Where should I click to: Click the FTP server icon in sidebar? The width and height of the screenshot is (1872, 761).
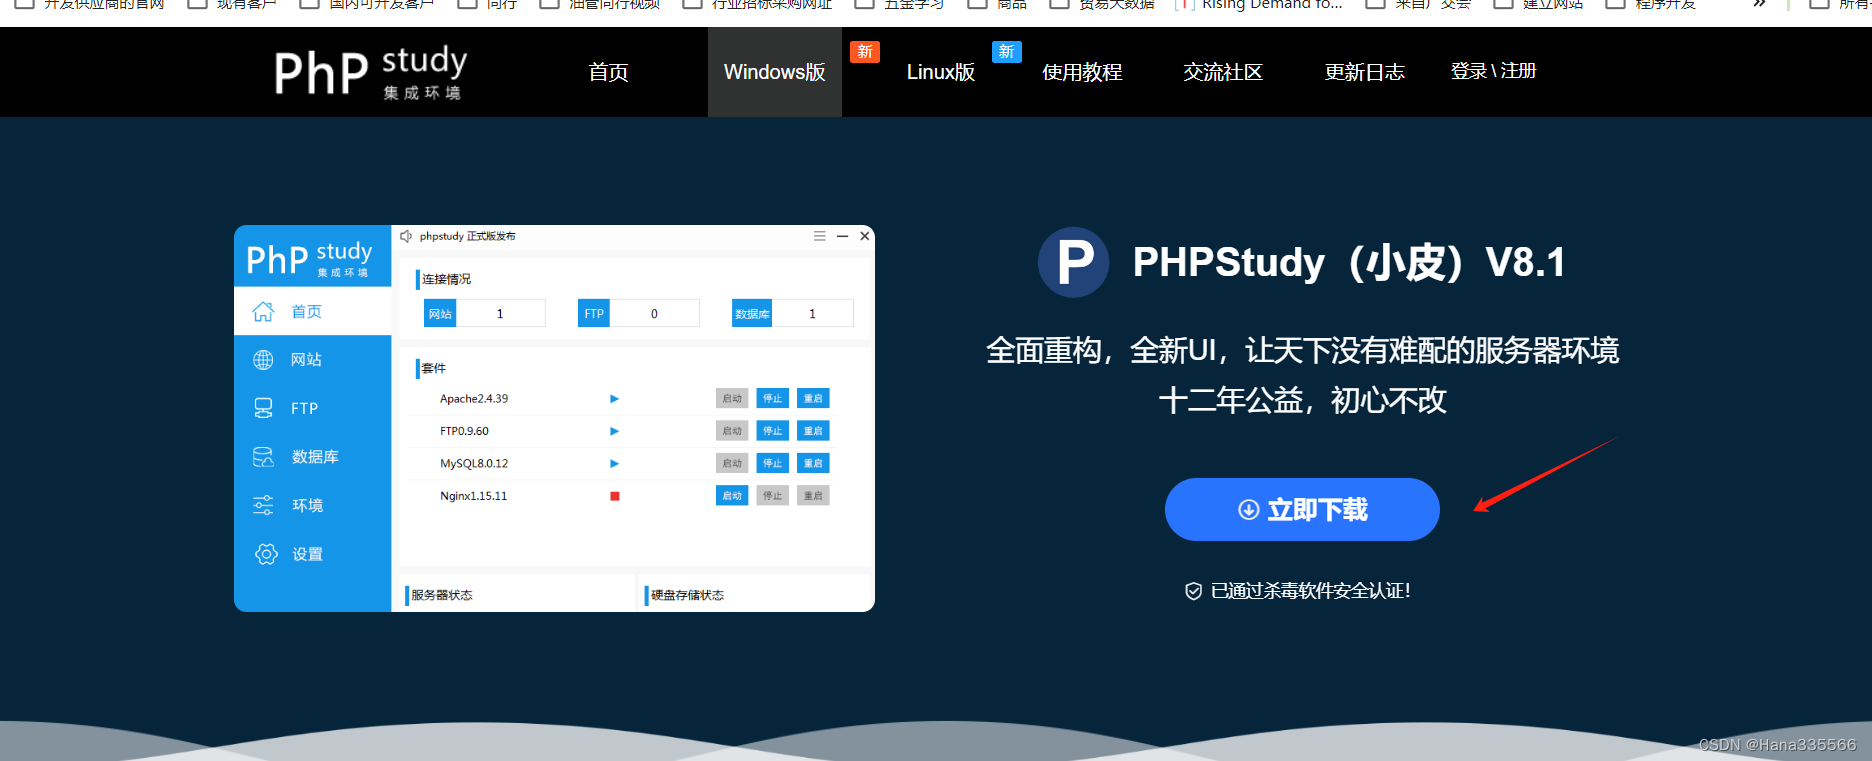tap(263, 408)
